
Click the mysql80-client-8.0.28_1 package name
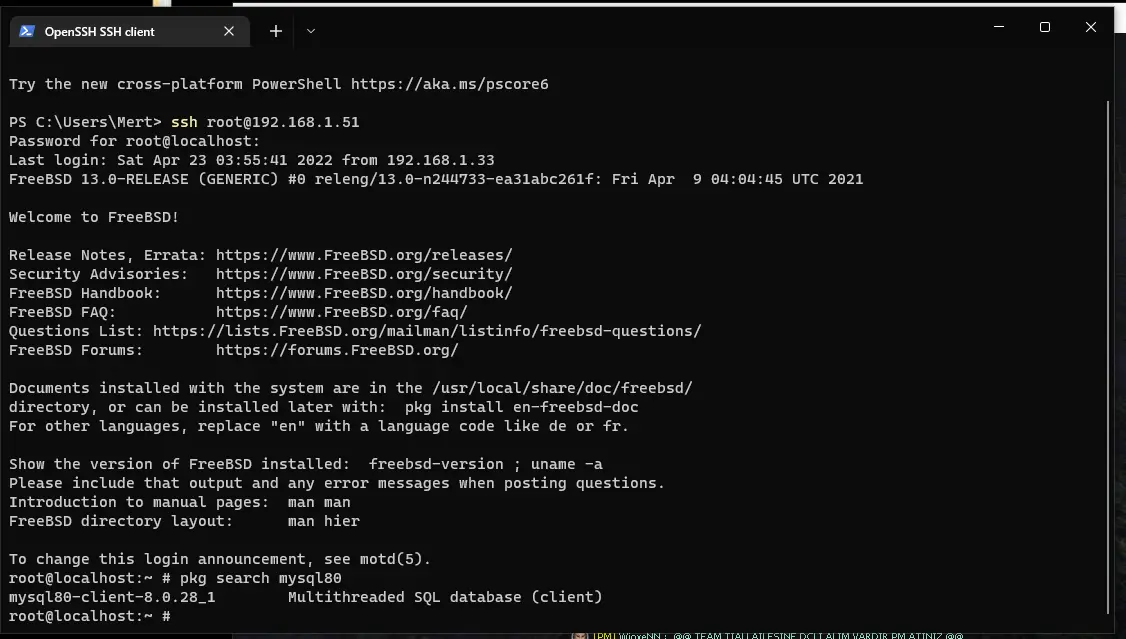(x=112, y=597)
